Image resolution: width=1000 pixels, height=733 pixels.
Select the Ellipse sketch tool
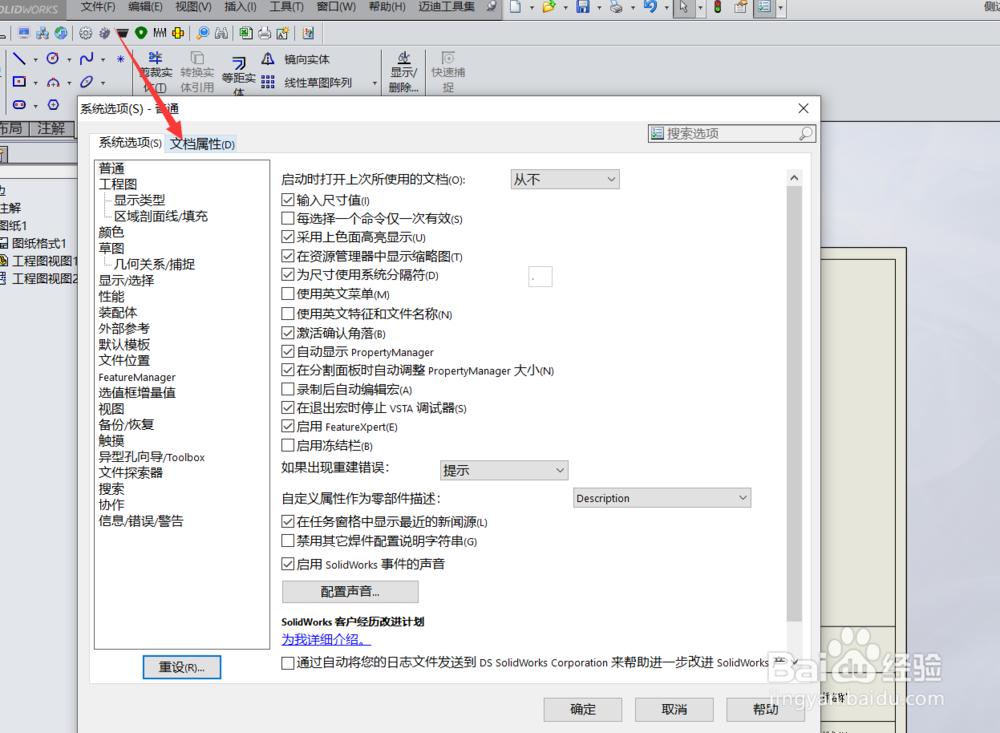click(x=87, y=82)
